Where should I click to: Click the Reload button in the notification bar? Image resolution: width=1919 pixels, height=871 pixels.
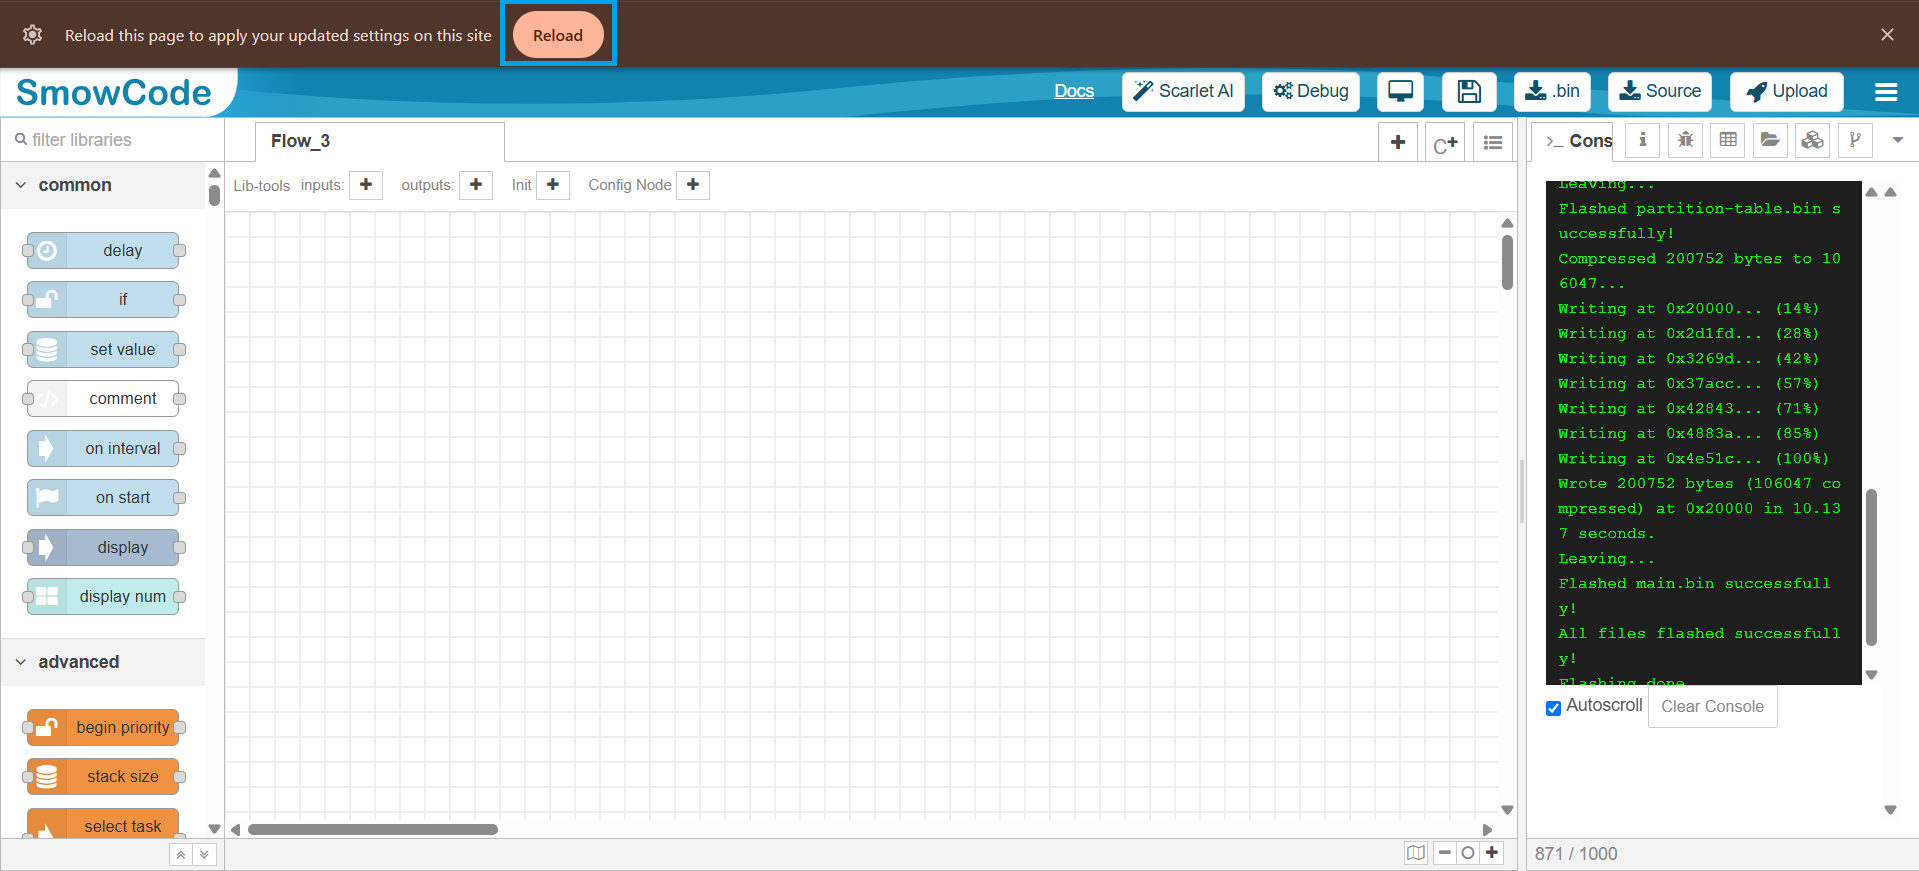point(558,35)
